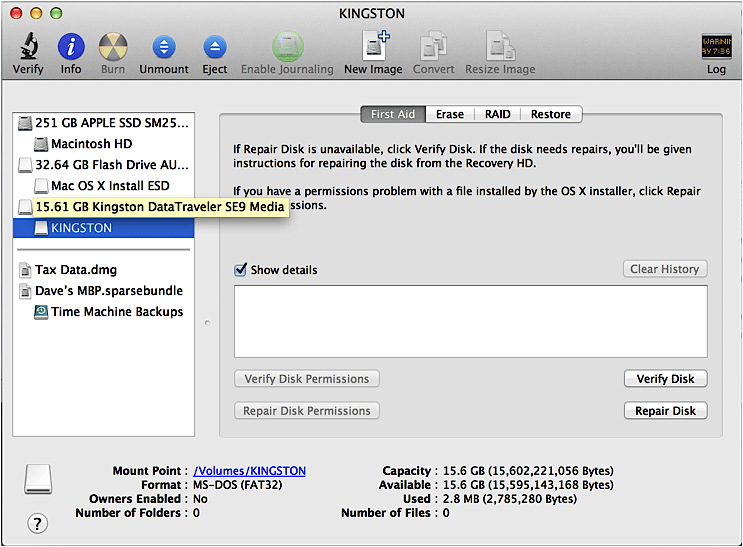
Task: Click the Verify microscope icon in toolbar
Action: 28,47
